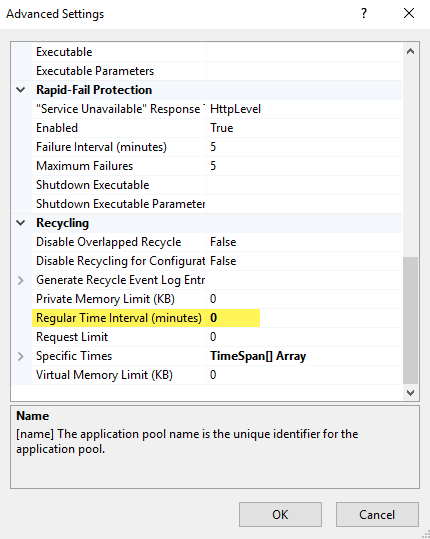The width and height of the screenshot is (430, 539).
Task: Select Disable Overlapped Recycle False value
Action: (304, 242)
